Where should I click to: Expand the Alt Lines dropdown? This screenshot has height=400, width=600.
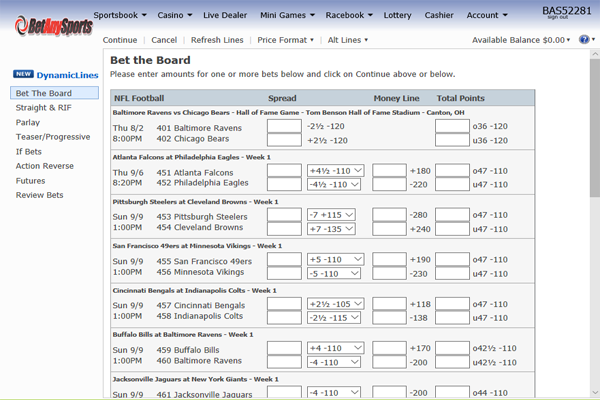[347, 40]
